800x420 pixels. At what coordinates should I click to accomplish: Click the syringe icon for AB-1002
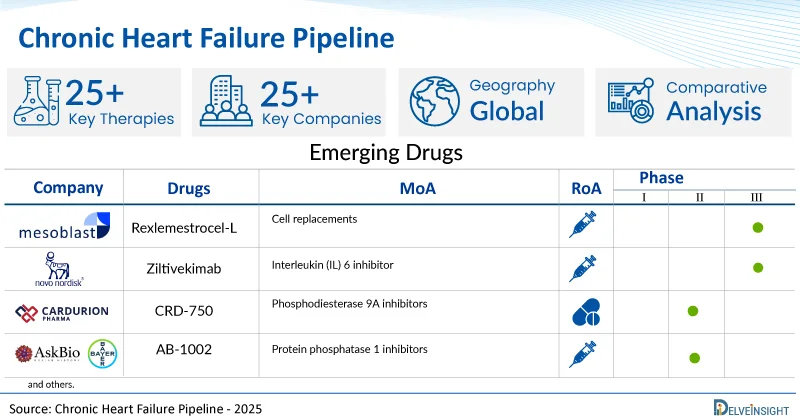coord(583,353)
